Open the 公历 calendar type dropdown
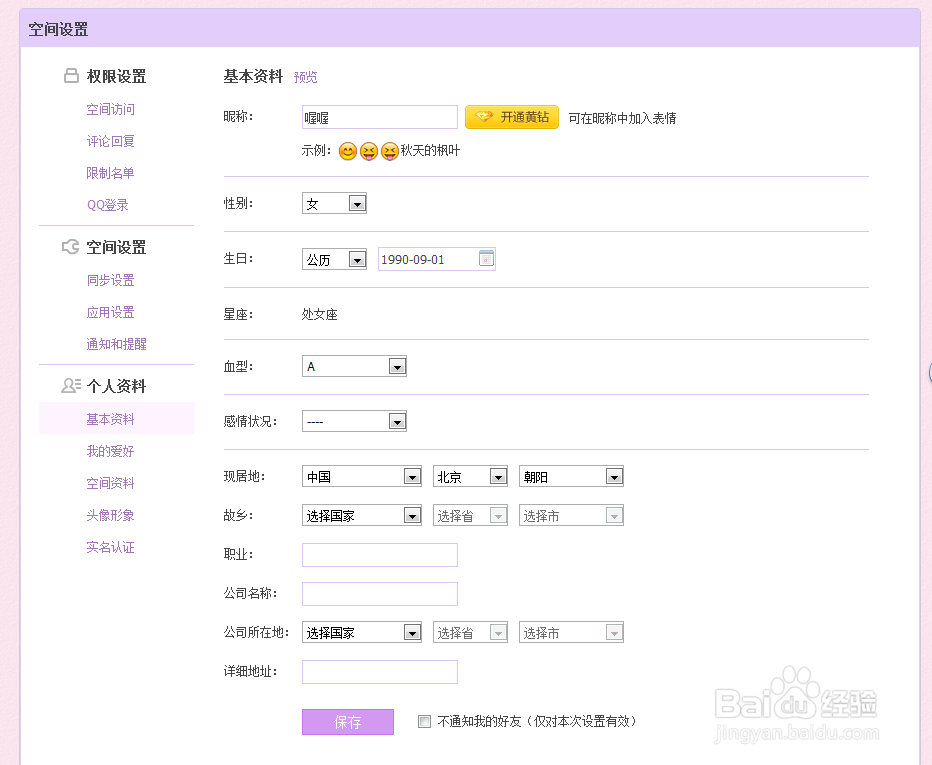The width and height of the screenshot is (932, 765). tap(334, 259)
